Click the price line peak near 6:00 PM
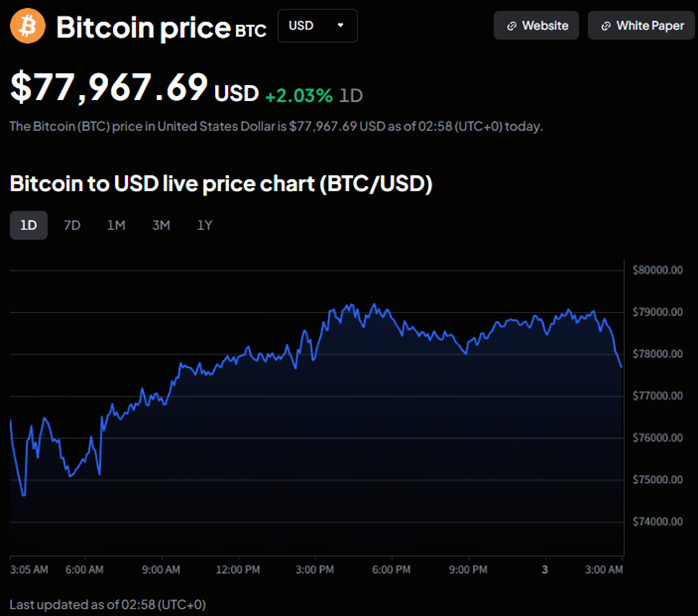This screenshot has height=616, width=698. tap(374, 306)
